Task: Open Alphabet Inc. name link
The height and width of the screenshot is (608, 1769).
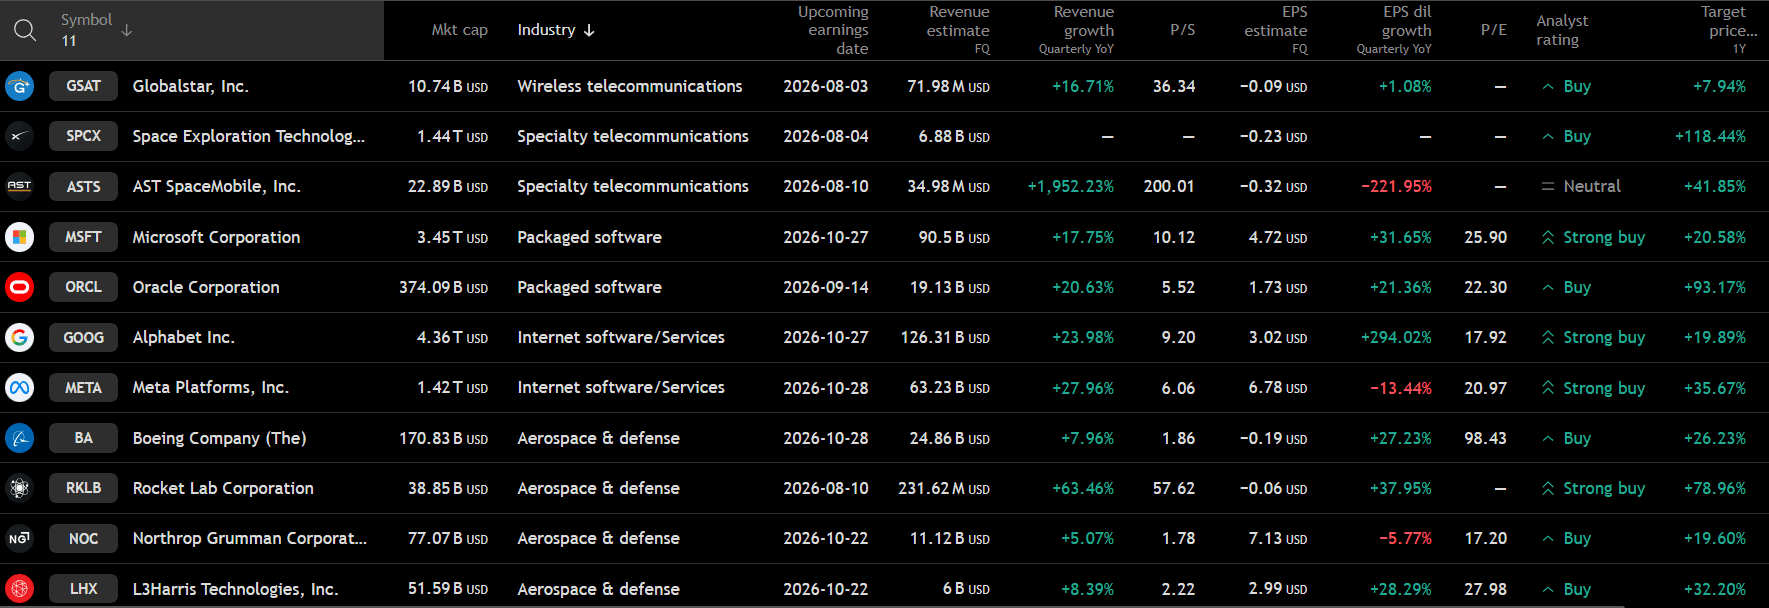Action: pyautogui.click(x=183, y=337)
